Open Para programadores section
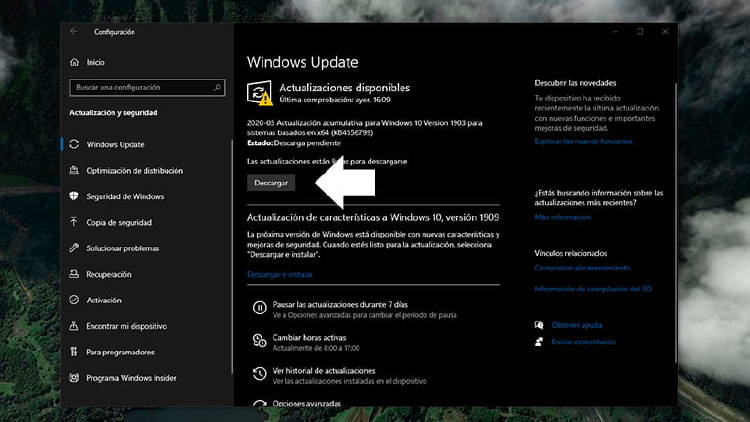Viewport: 750px width, 422px height. coord(119,352)
